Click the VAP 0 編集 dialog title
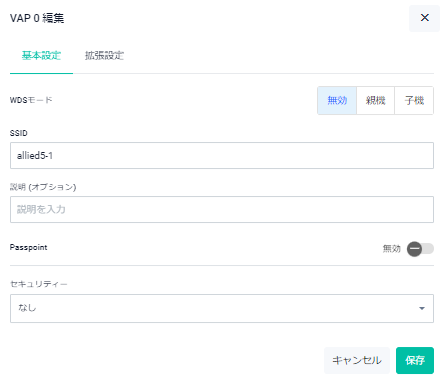Viewport: 443px width, 379px height. point(37,18)
